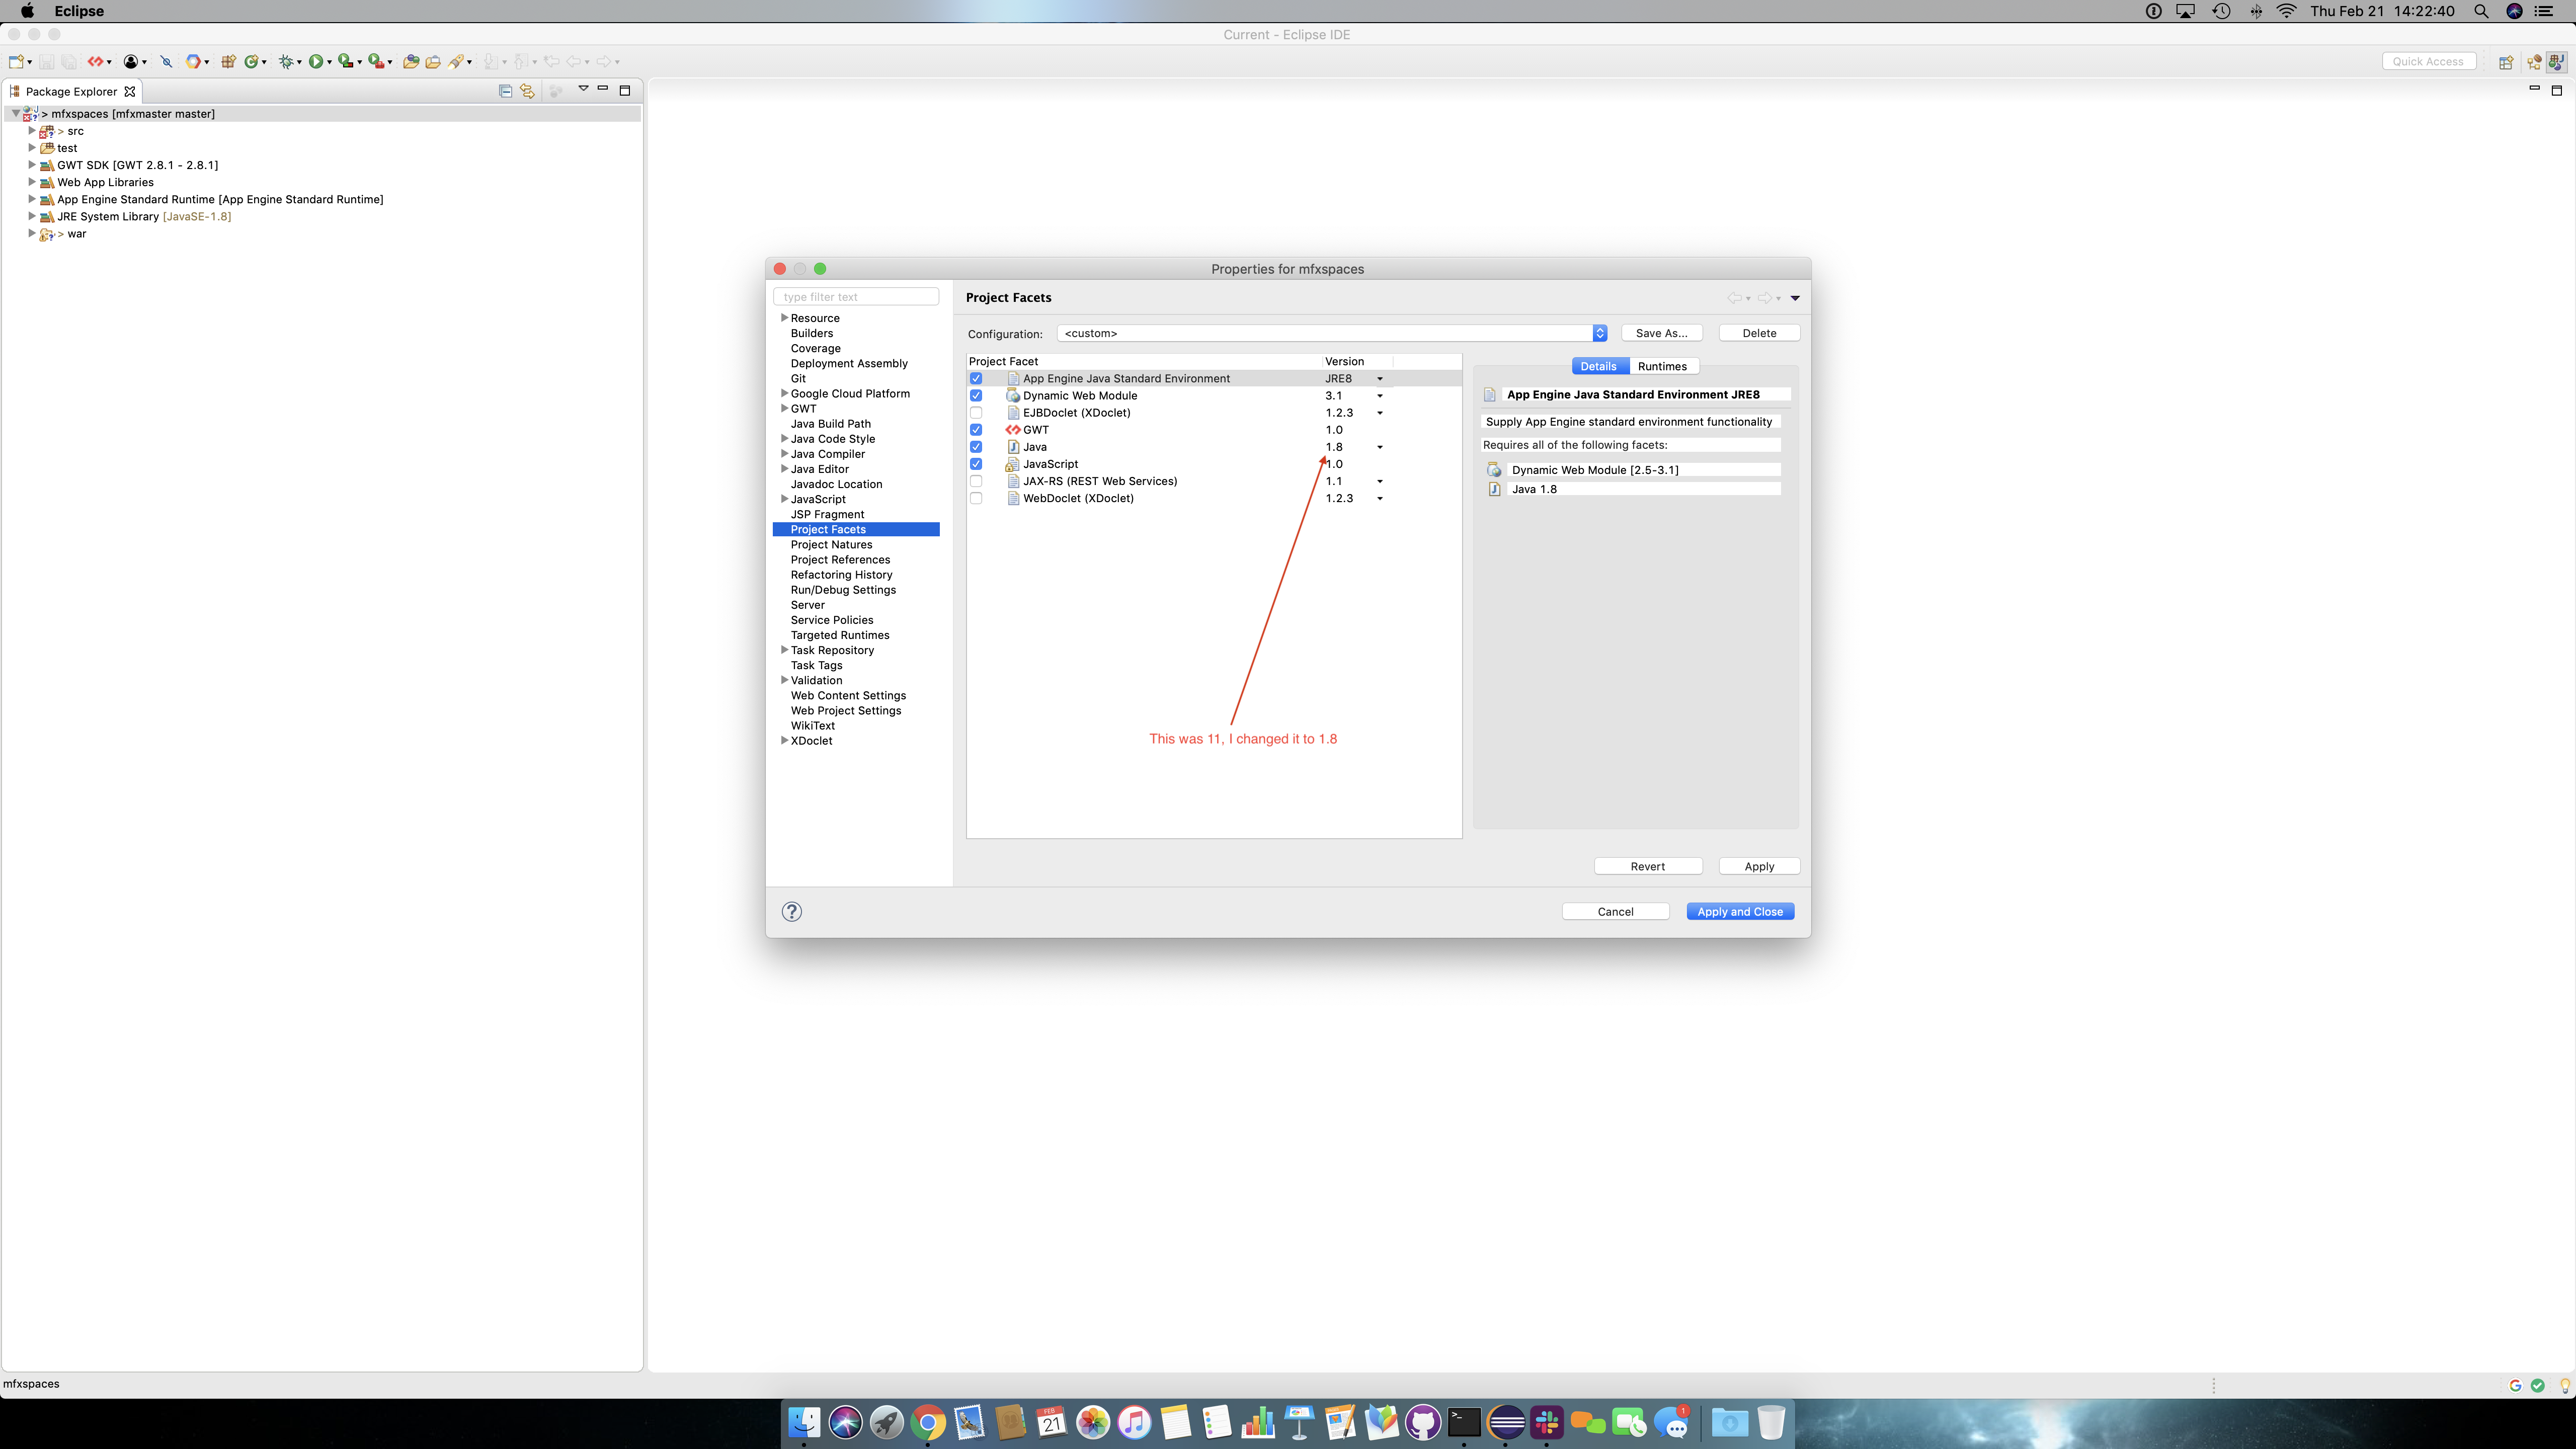The width and height of the screenshot is (2576, 1449).
Task: Open the Java version dropdown showing 1.8
Action: click(x=1380, y=447)
